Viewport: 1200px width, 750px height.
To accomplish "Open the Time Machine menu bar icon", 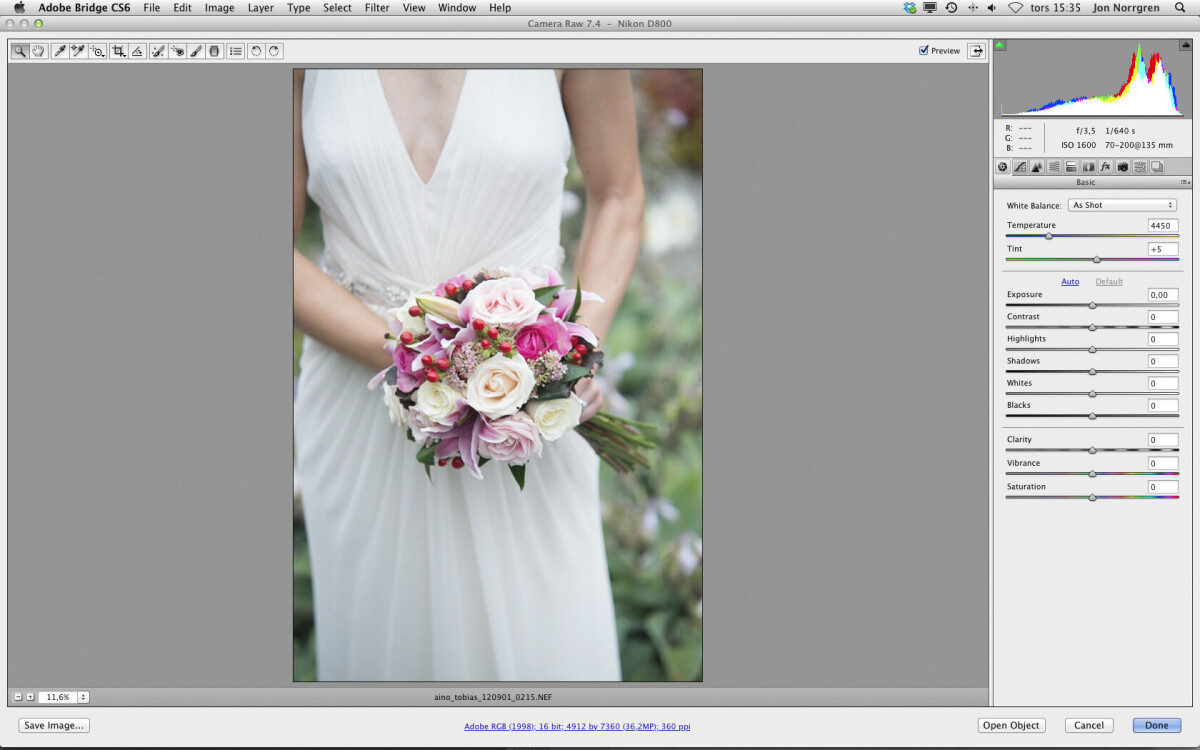I will point(951,8).
